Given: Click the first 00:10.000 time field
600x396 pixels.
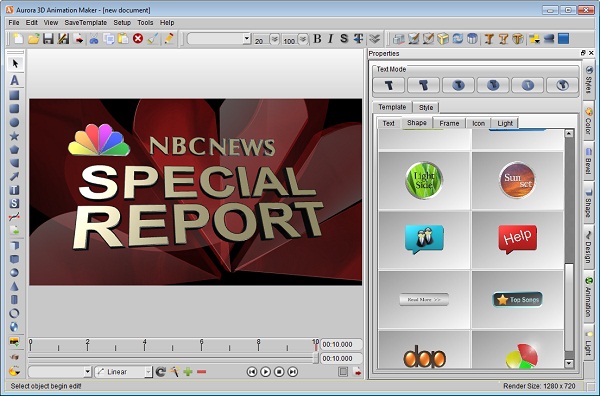Looking at the screenshot, I should tap(341, 344).
